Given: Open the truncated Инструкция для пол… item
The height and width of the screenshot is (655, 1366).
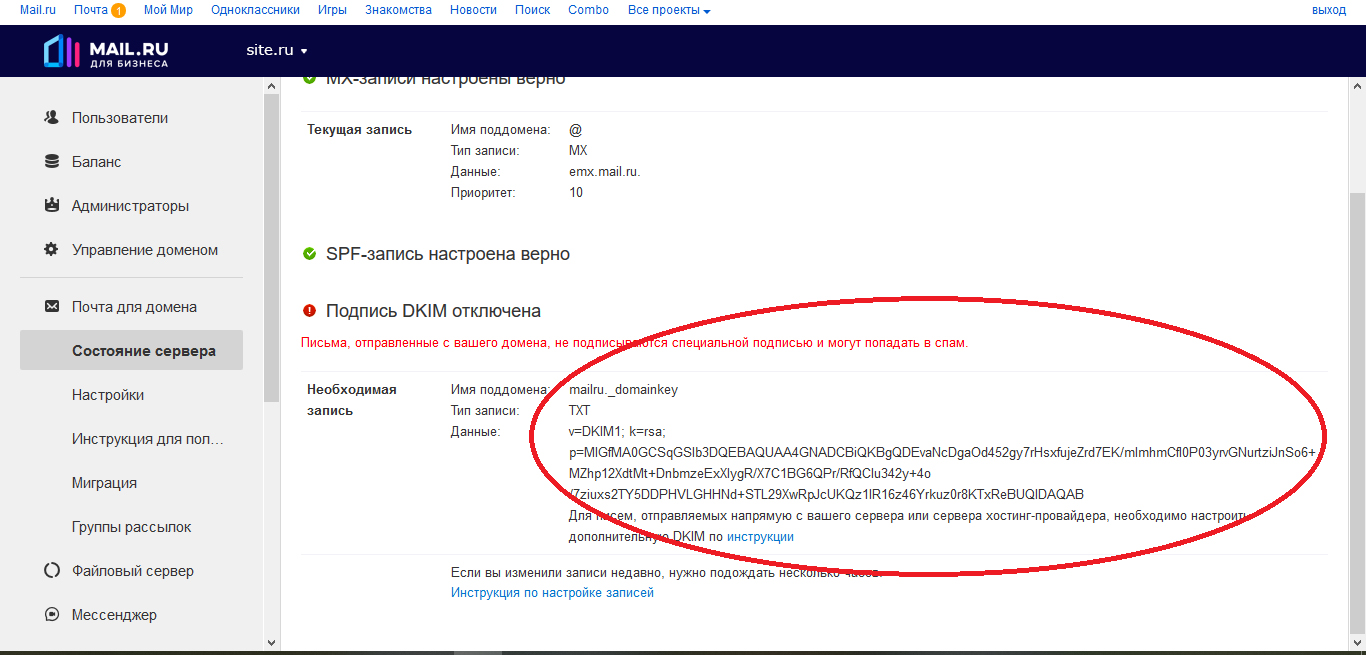Looking at the screenshot, I should tap(147, 439).
